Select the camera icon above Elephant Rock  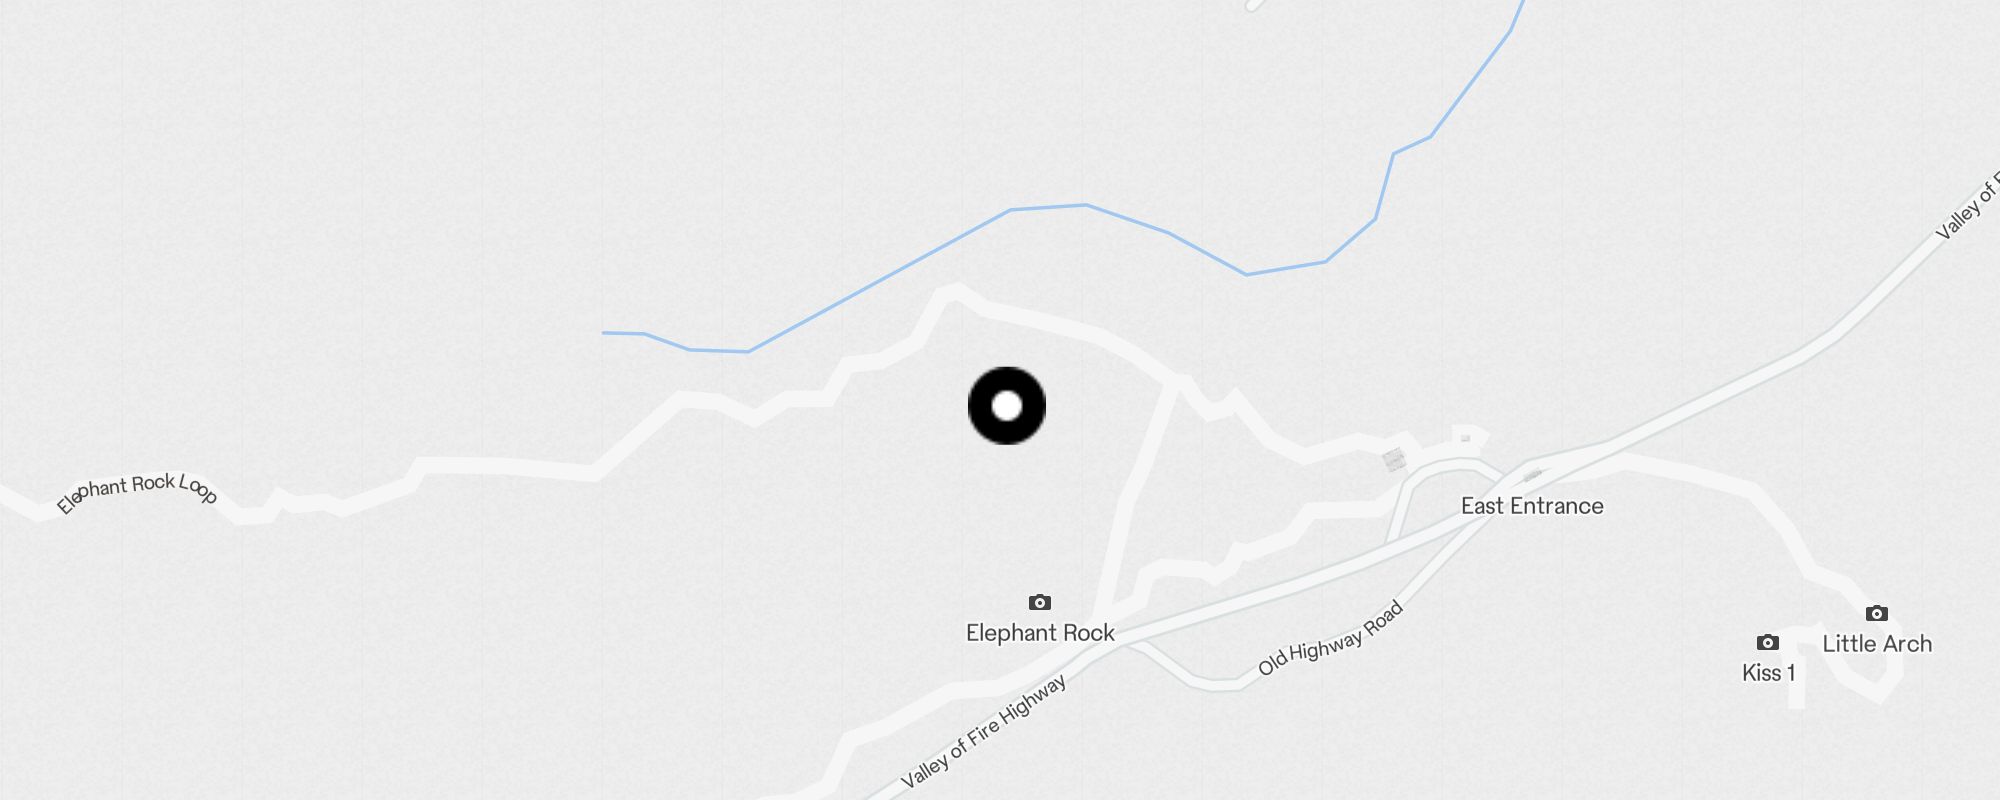(x=1040, y=602)
